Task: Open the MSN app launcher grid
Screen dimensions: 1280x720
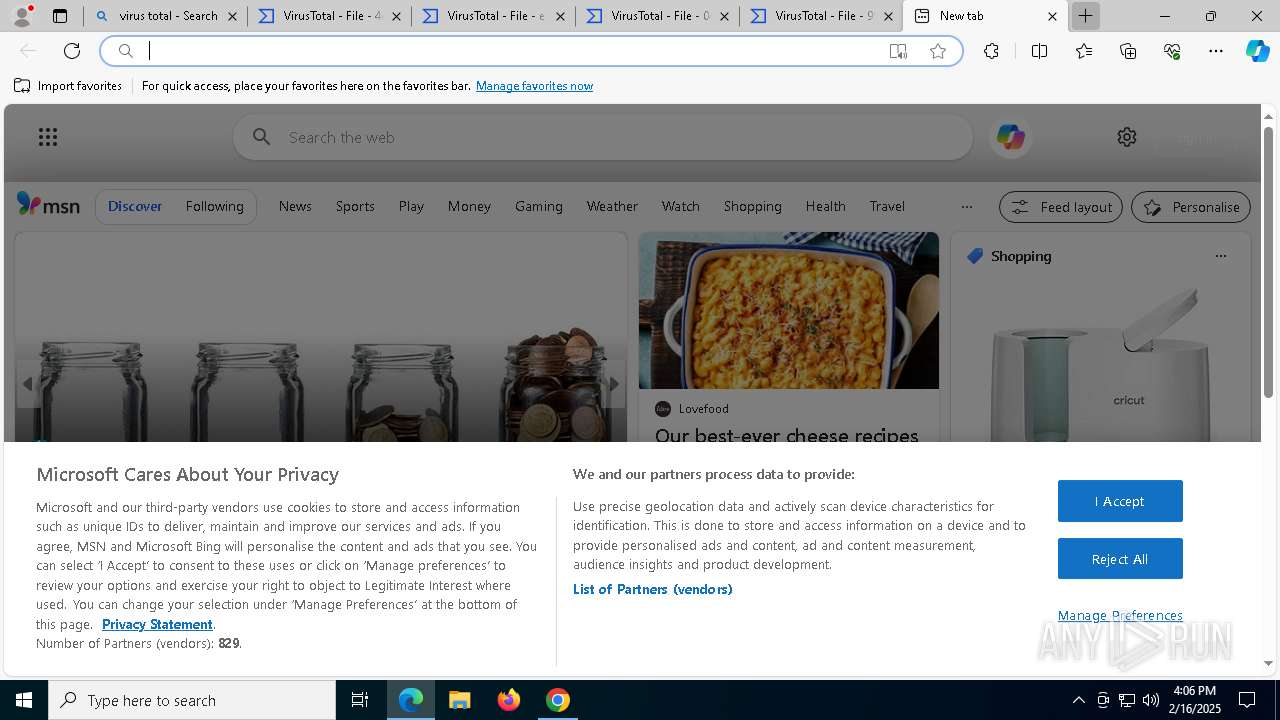Action: coord(48,137)
